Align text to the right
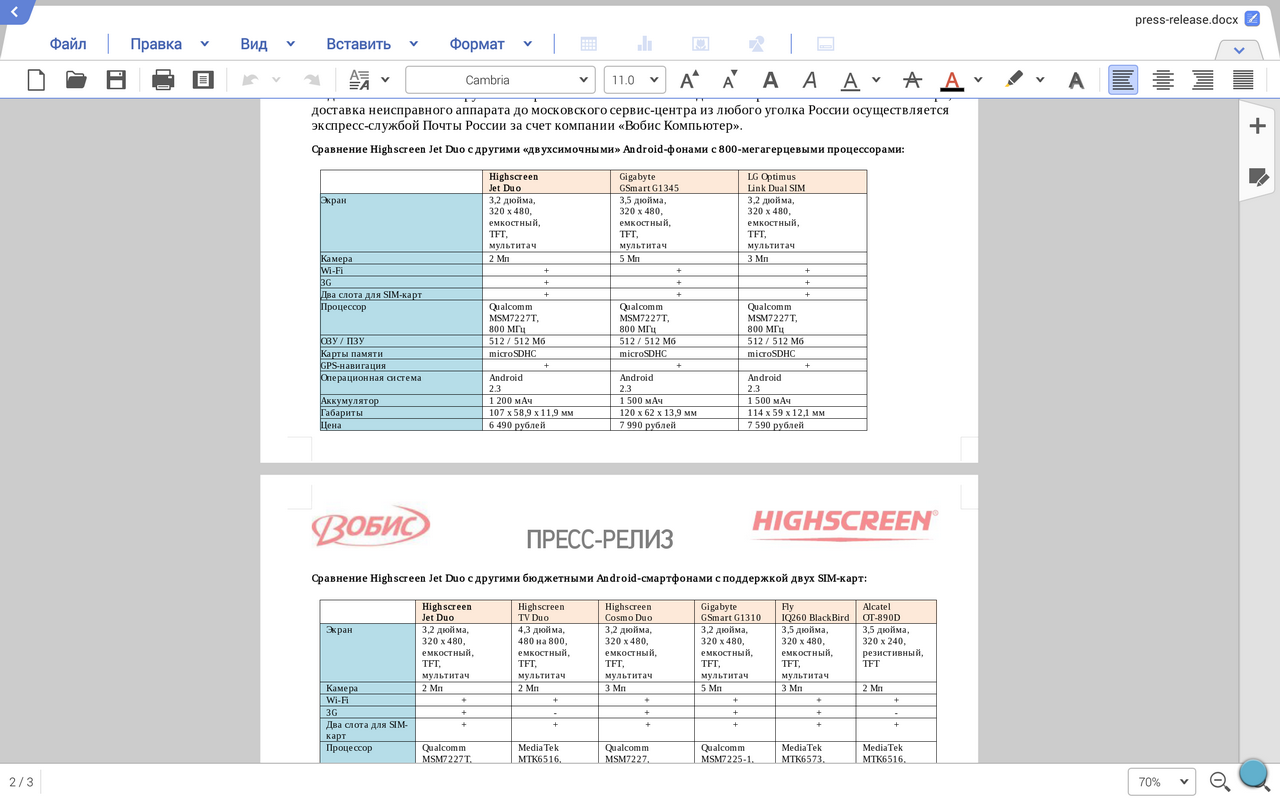 coord(1203,80)
